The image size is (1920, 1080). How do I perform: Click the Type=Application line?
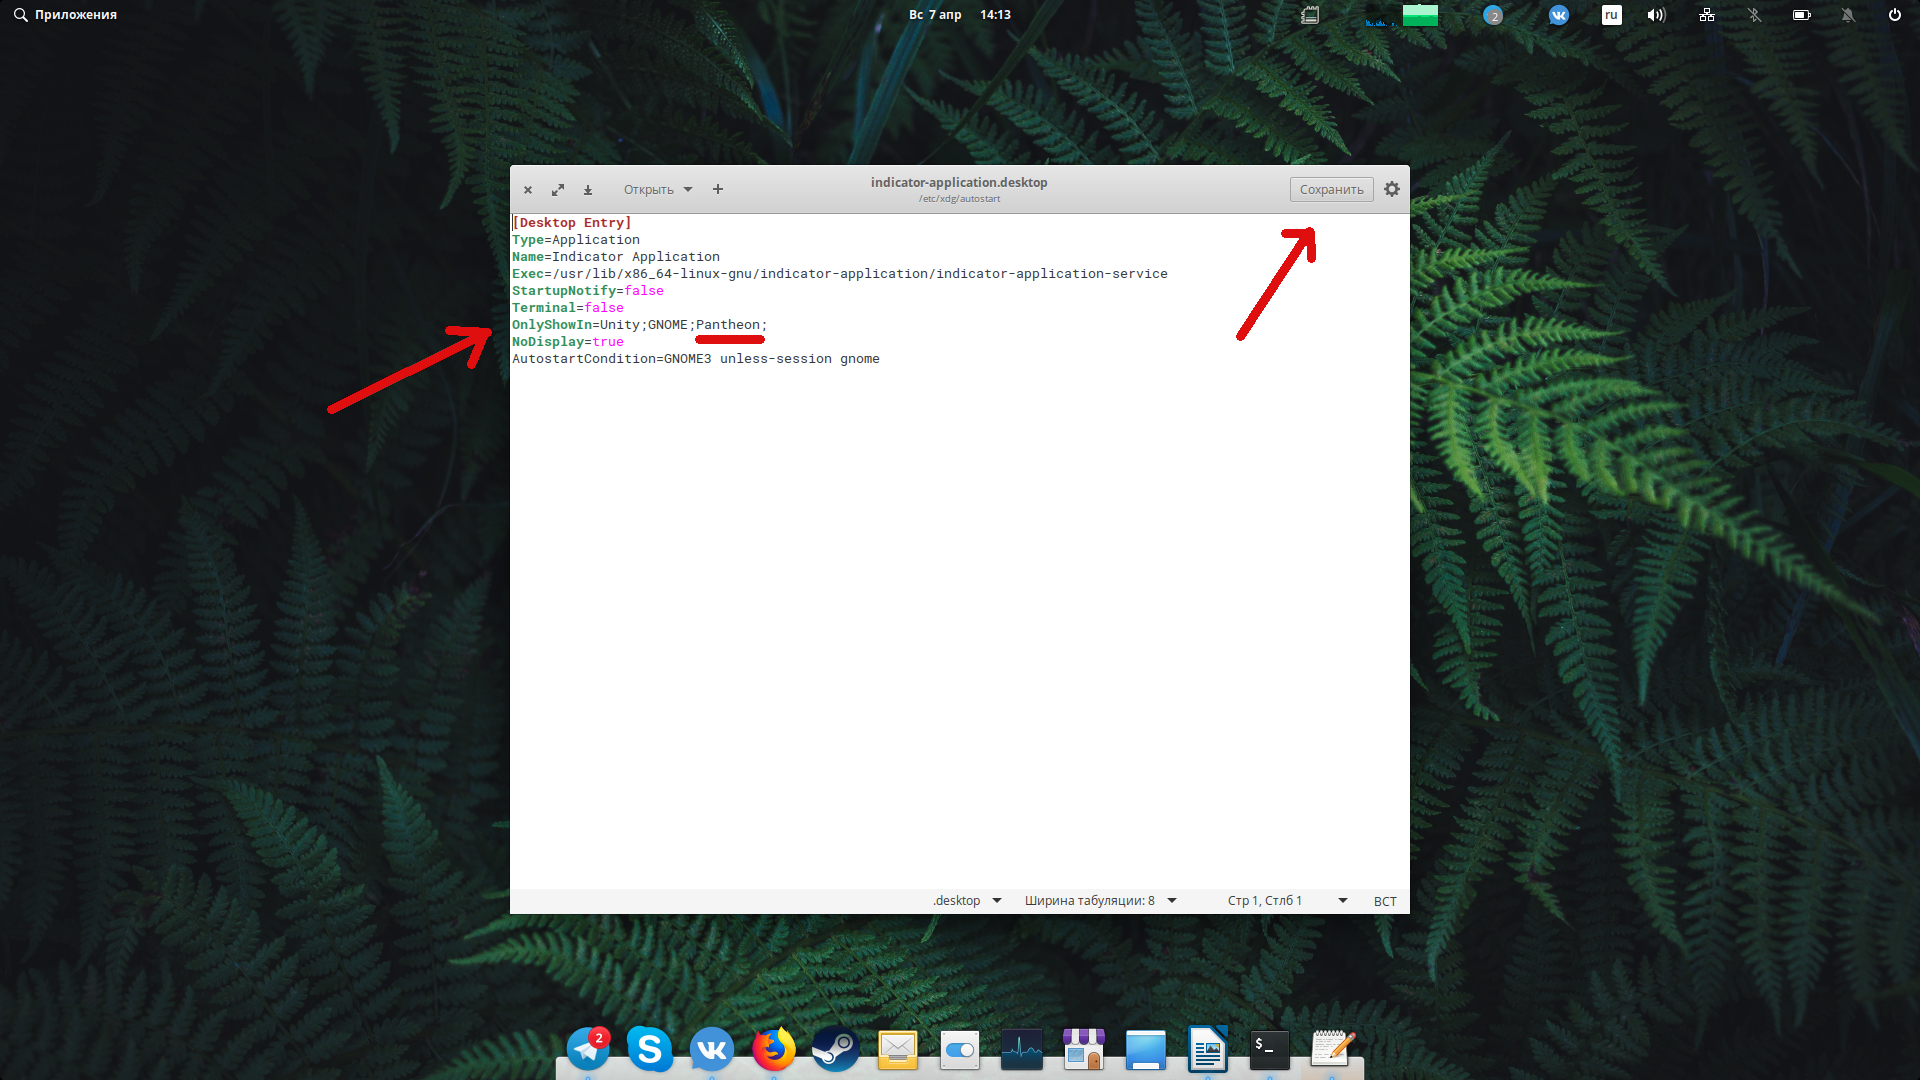(576, 240)
